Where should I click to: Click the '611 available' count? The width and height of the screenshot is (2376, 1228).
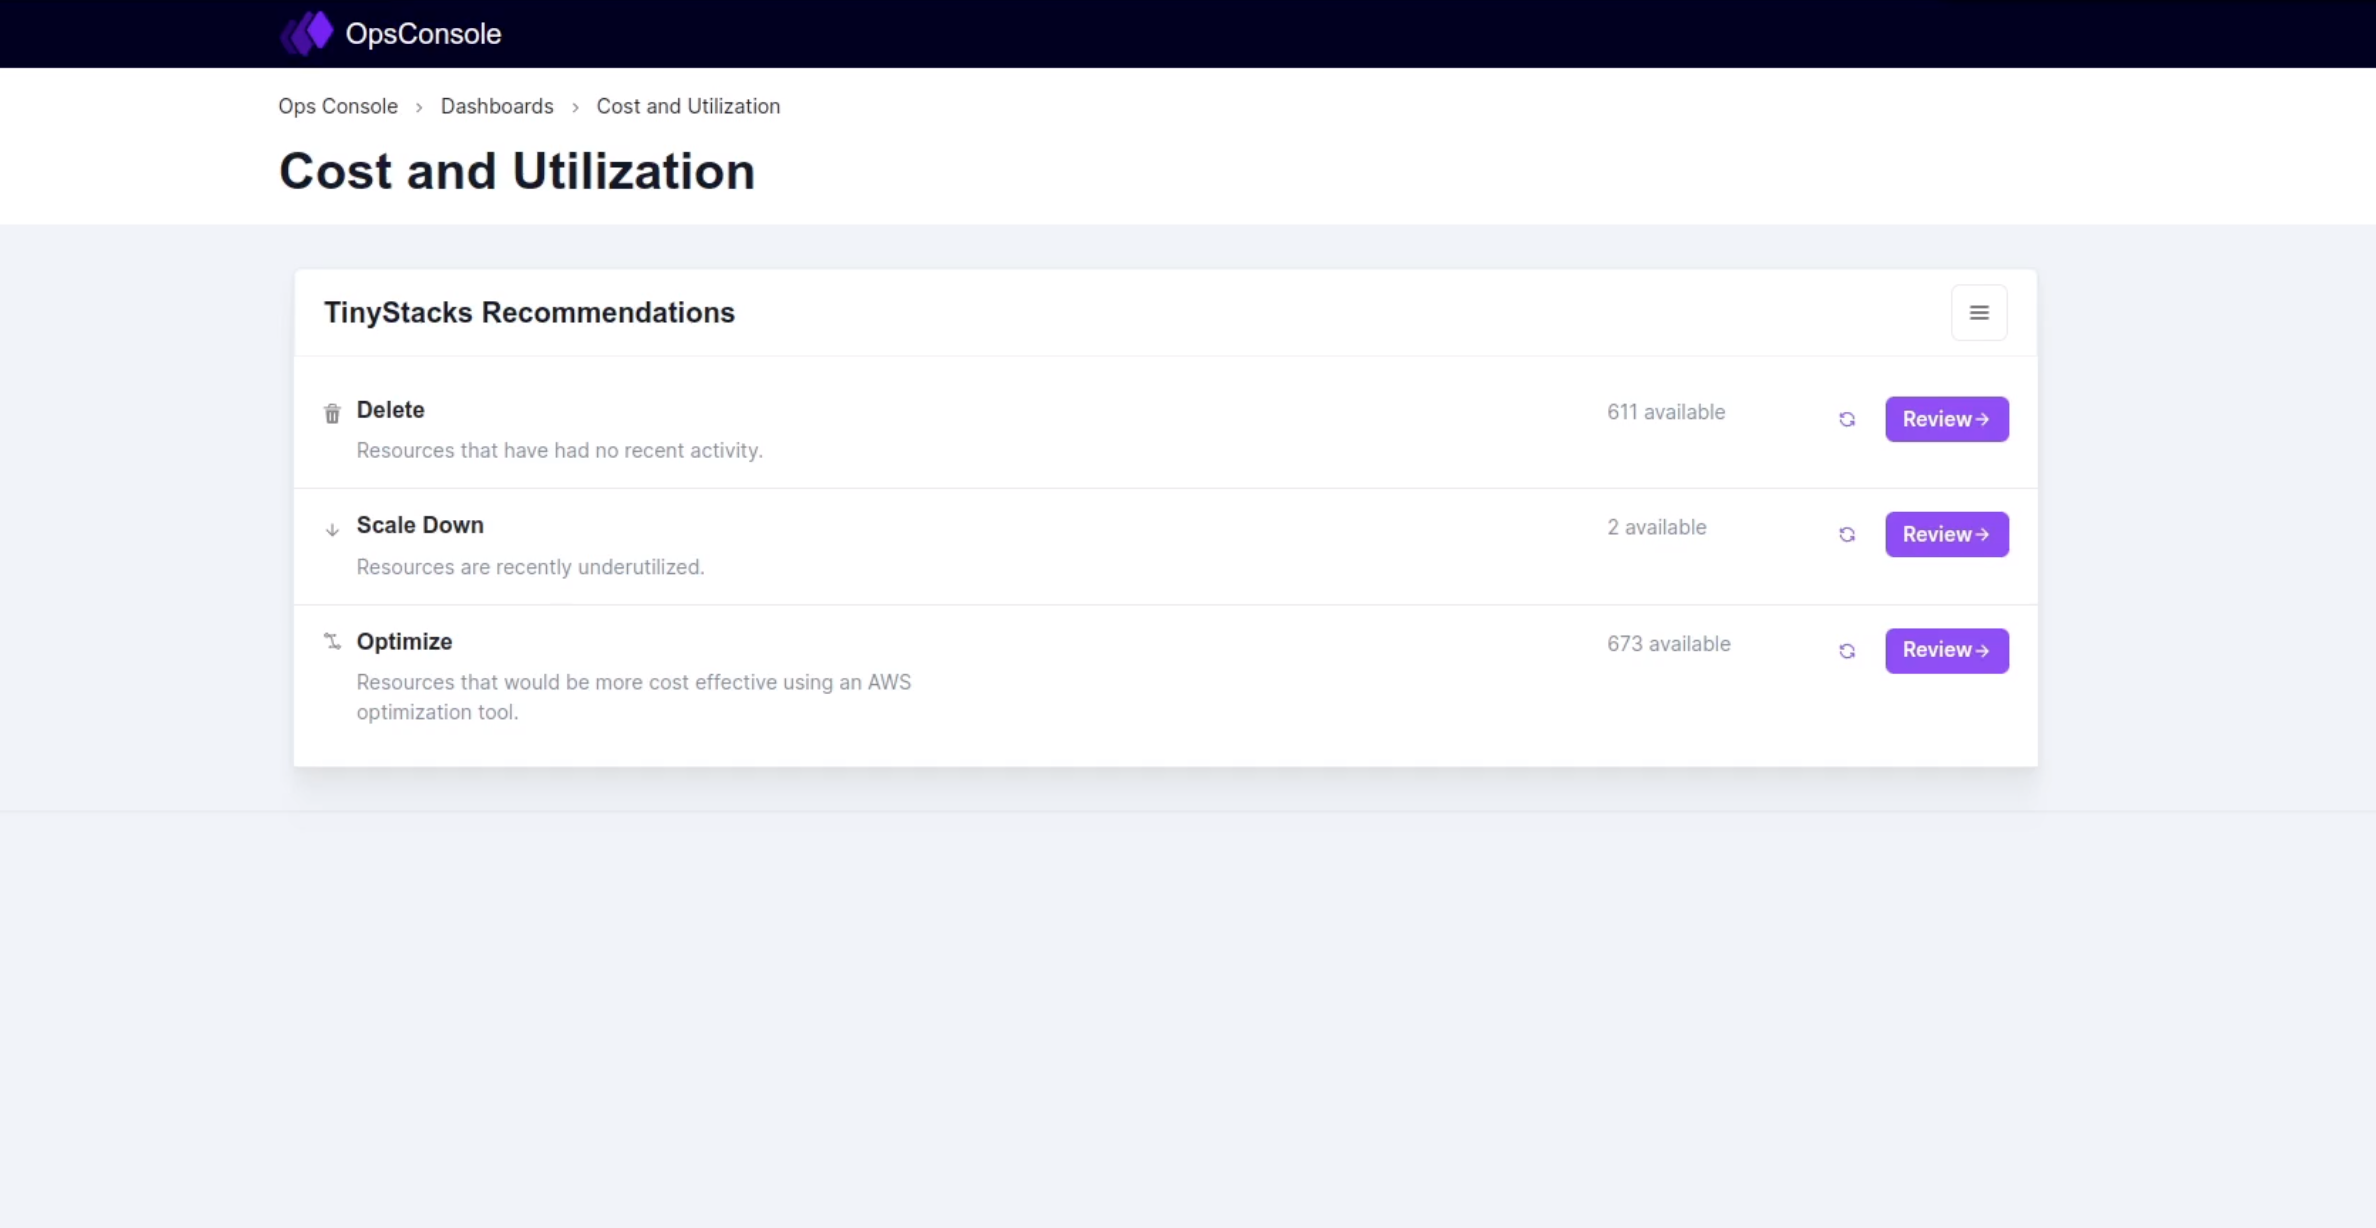pos(1666,412)
